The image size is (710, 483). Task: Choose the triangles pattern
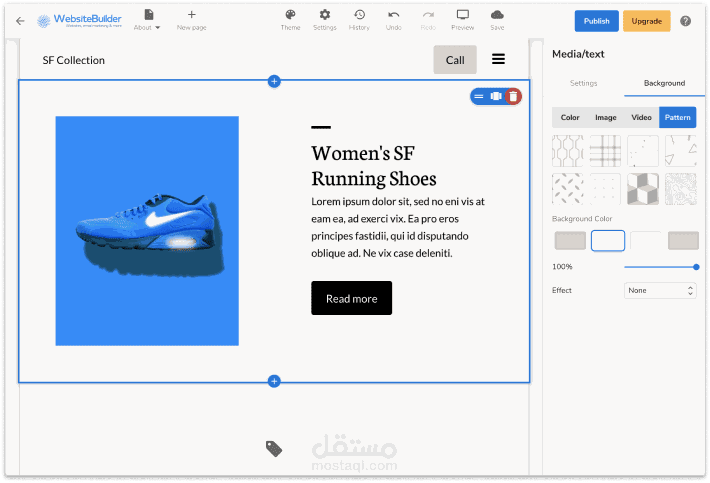coord(681,151)
